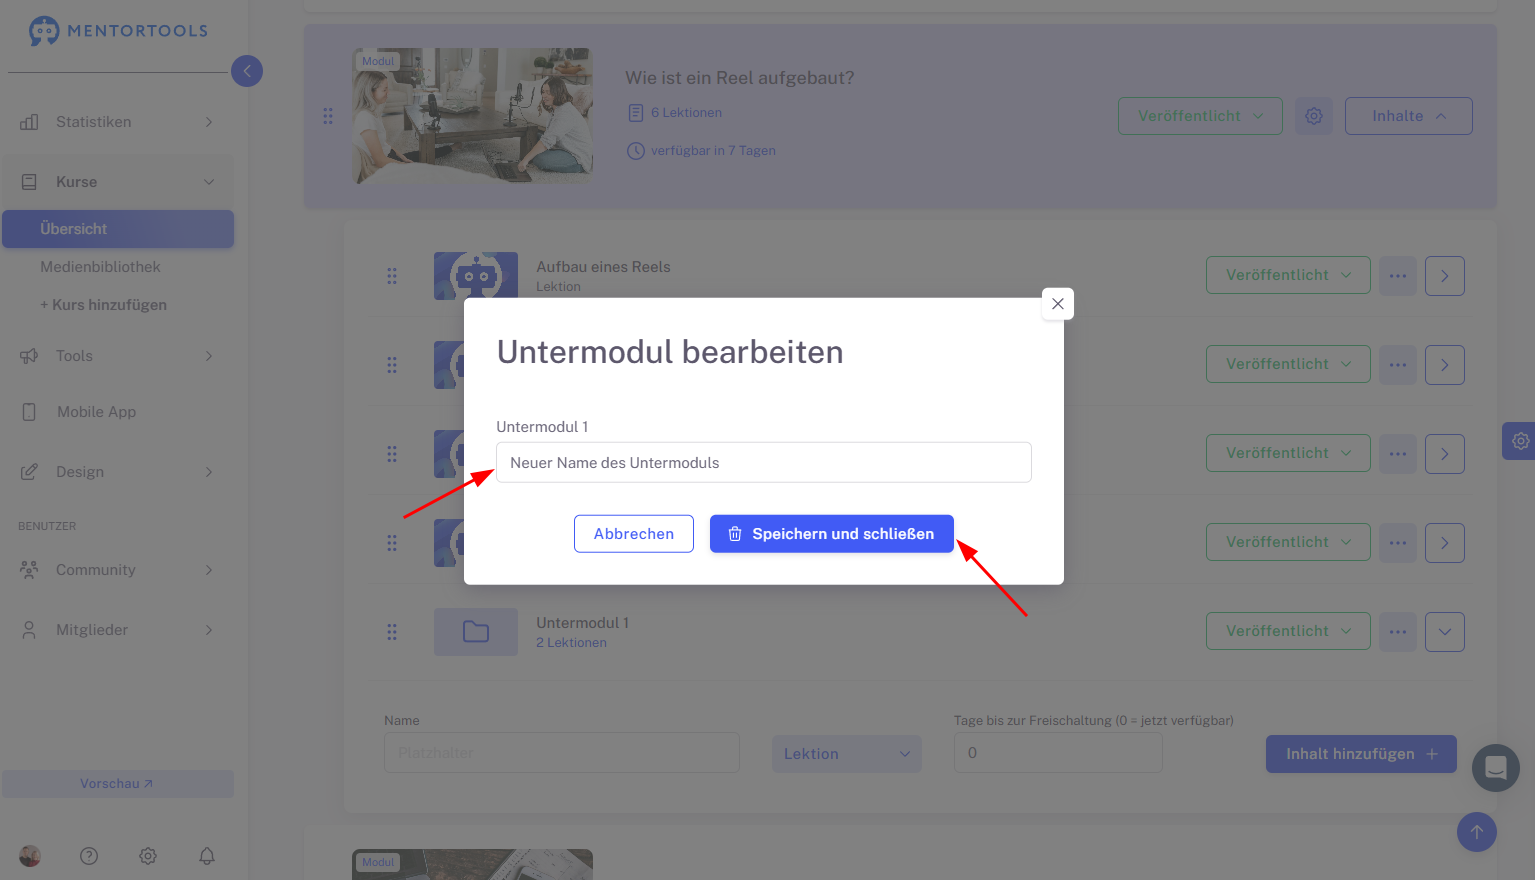Click Speichern und schließen button
Image resolution: width=1535 pixels, height=880 pixels.
tap(832, 534)
